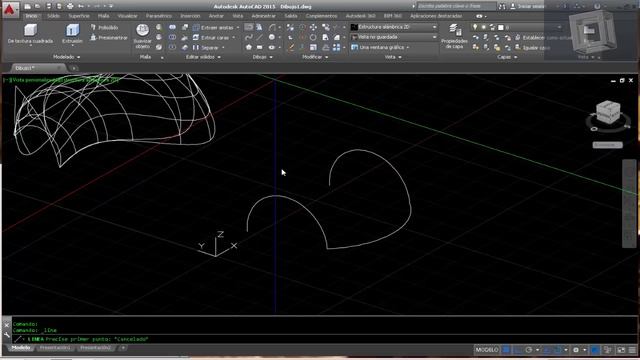Click the search keyword input field
Screen dimensions: 640x360
(x=456, y=6)
